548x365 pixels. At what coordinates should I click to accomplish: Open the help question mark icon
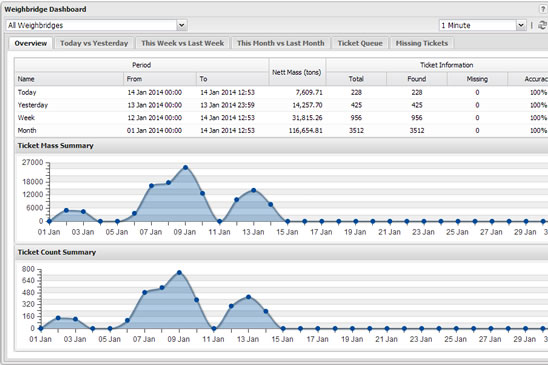pyautogui.click(x=544, y=9)
